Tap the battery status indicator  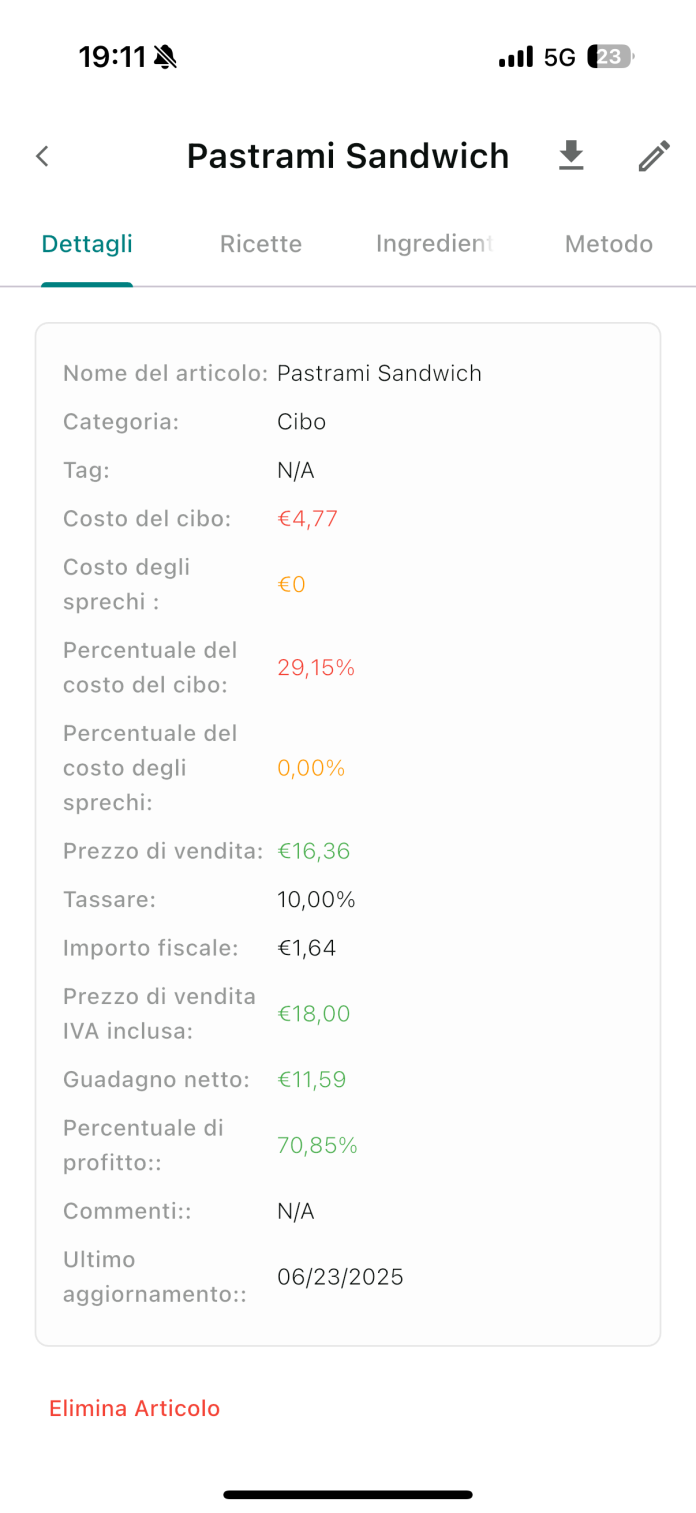[610, 57]
